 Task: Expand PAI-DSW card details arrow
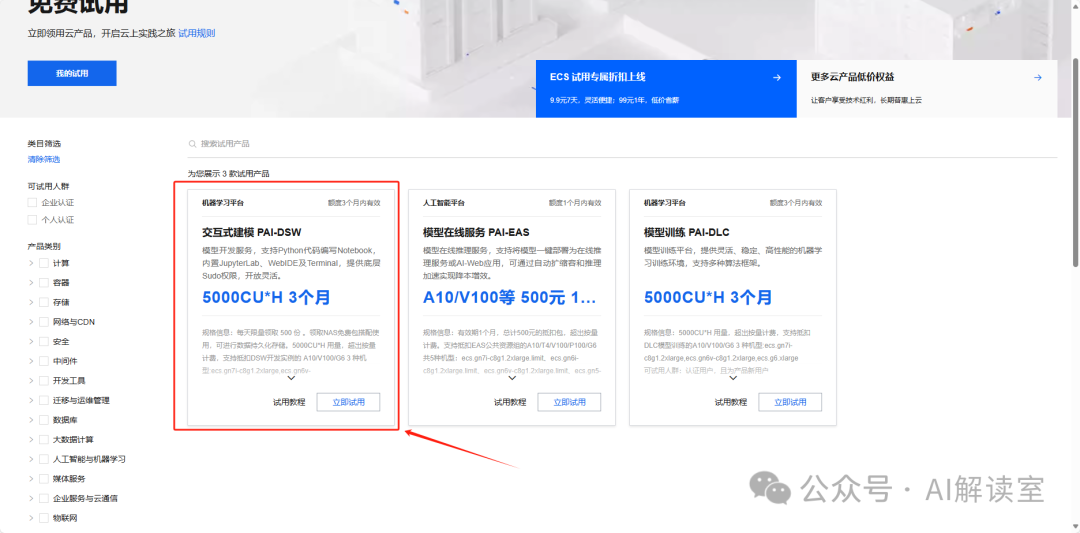click(291, 377)
